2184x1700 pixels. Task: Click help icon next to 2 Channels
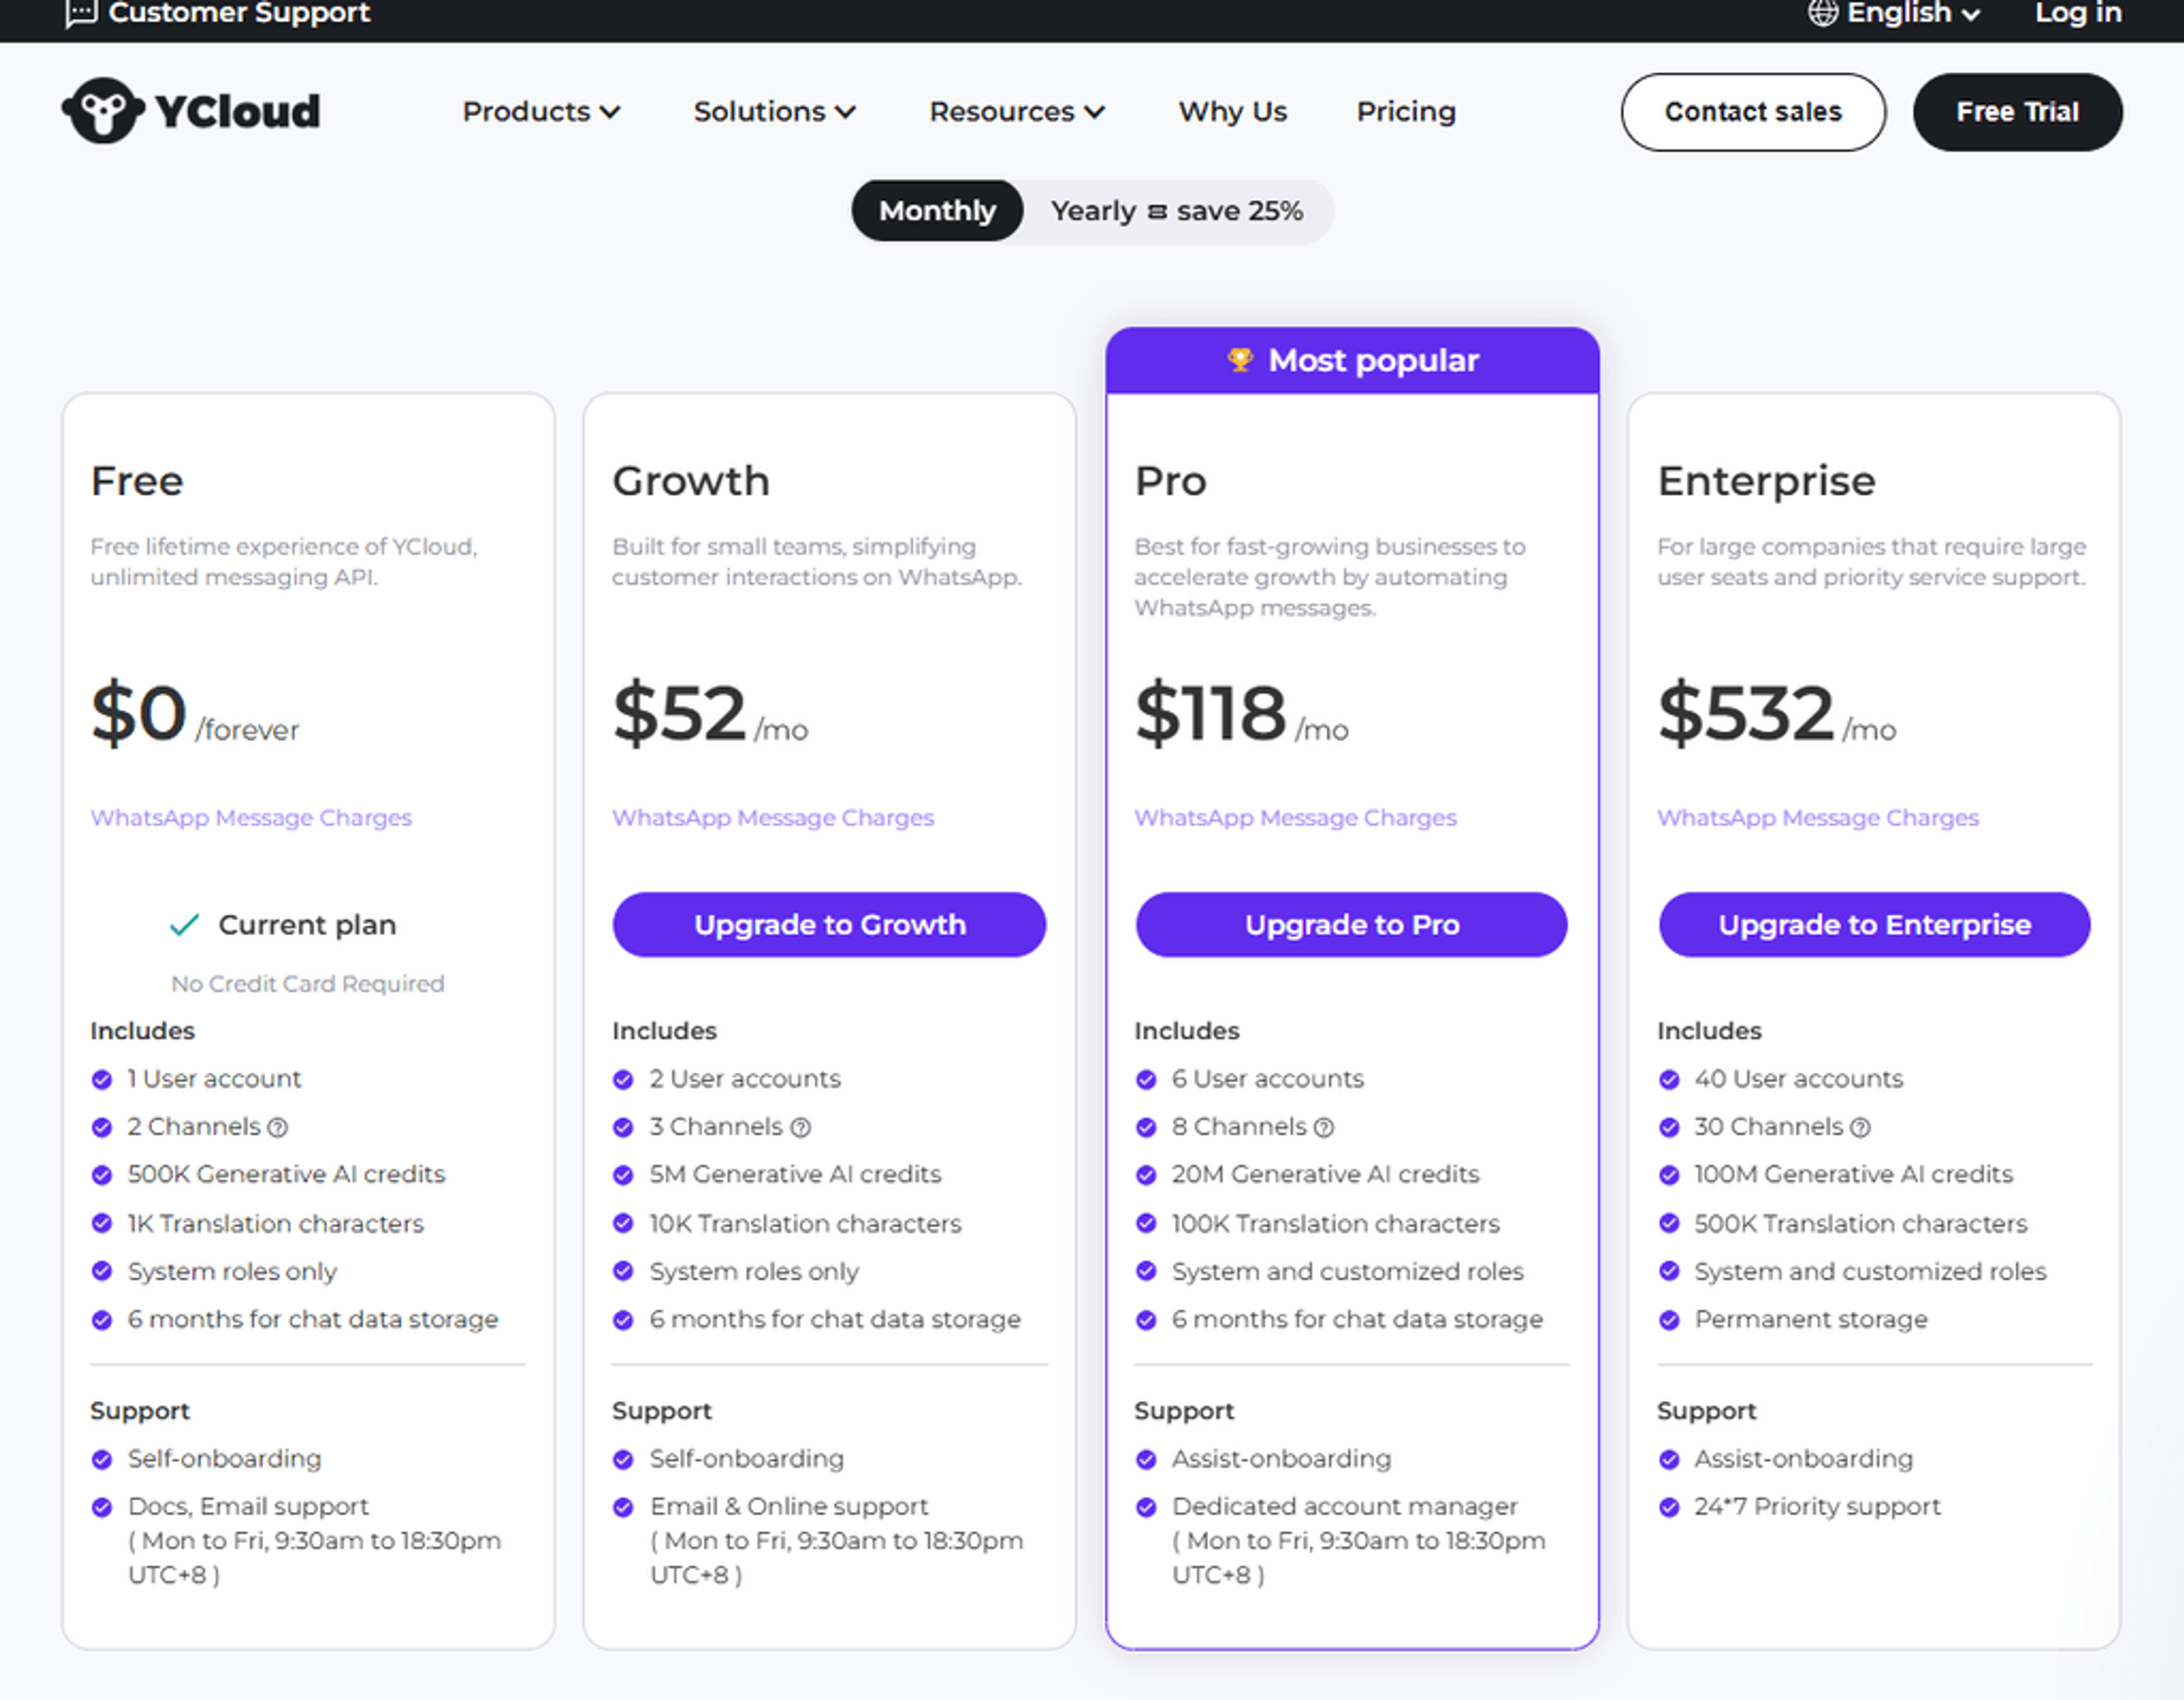278,1128
